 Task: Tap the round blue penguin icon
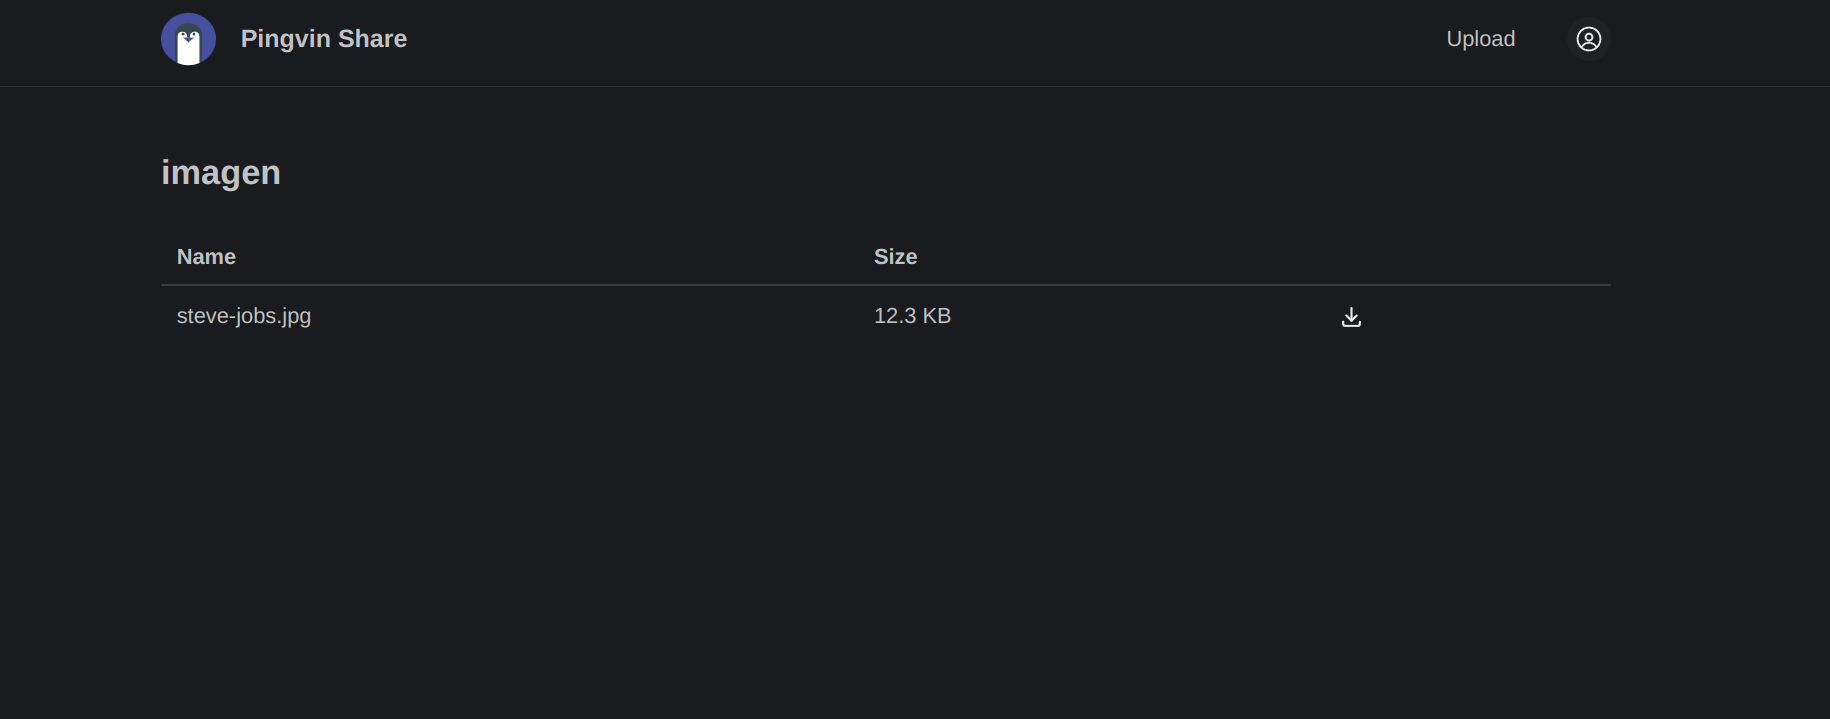[x=188, y=39]
